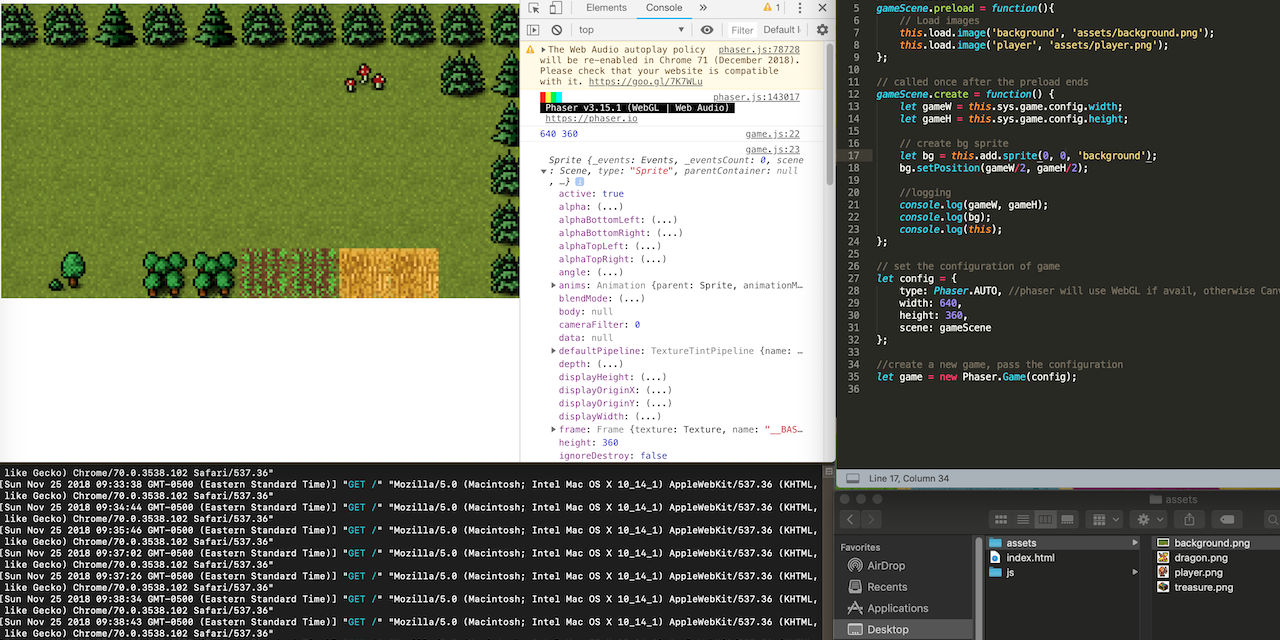1280x640 pixels.
Task: Switch to the Elements tab
Action: point(607,8)
